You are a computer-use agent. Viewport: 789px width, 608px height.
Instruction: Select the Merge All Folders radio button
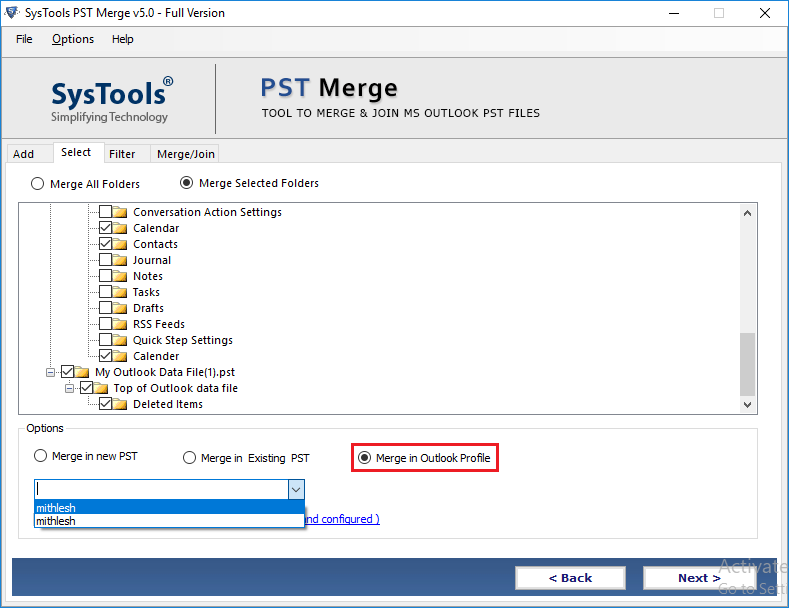37,184
